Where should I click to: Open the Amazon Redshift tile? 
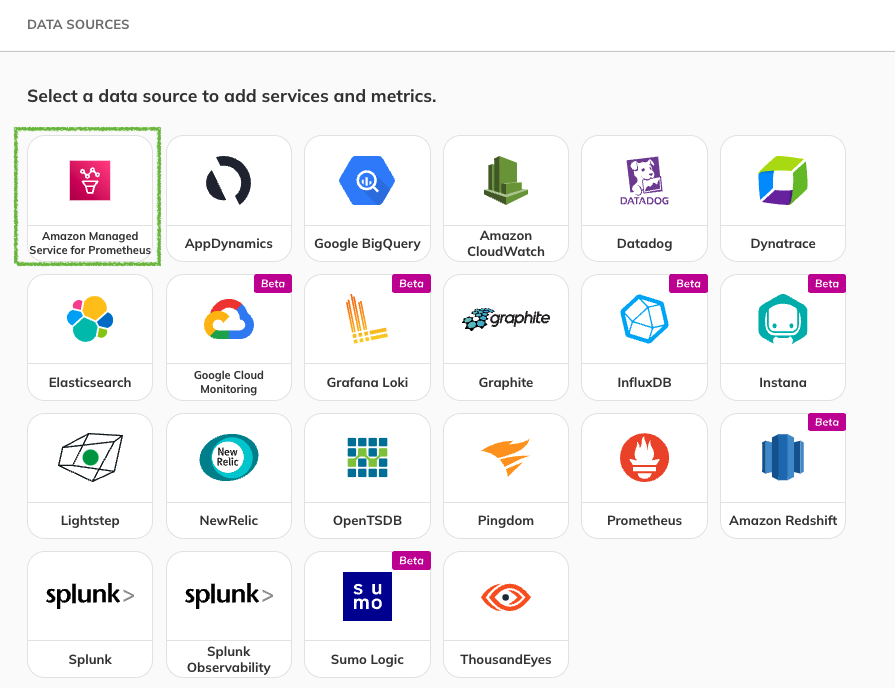click(x=782, y=474)
